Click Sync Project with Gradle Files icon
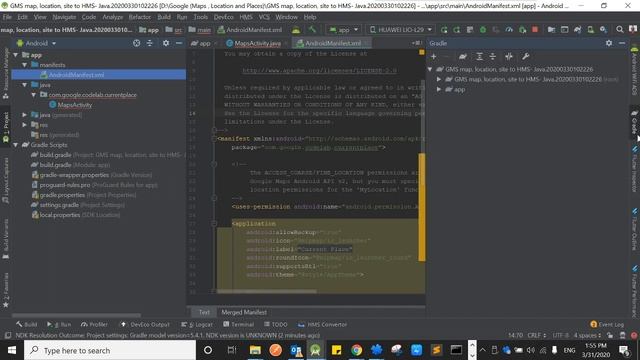This screenshot has width=640, height=360. coord(577,30)
